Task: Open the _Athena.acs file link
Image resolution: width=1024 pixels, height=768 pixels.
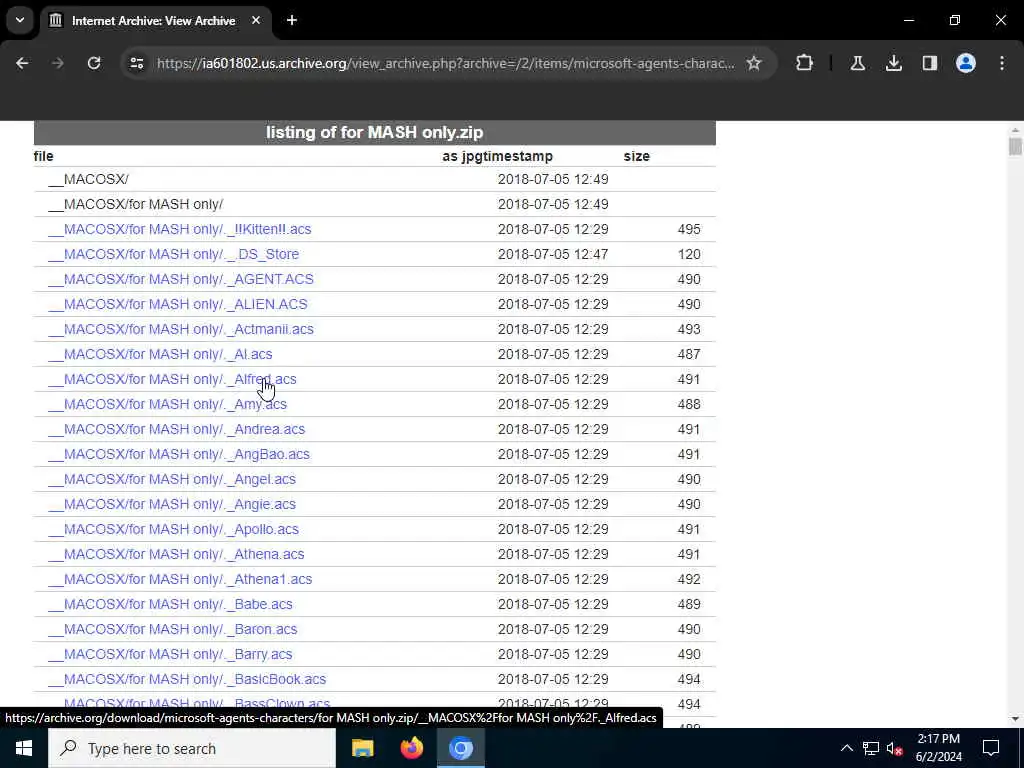Action: click(176, 554)
